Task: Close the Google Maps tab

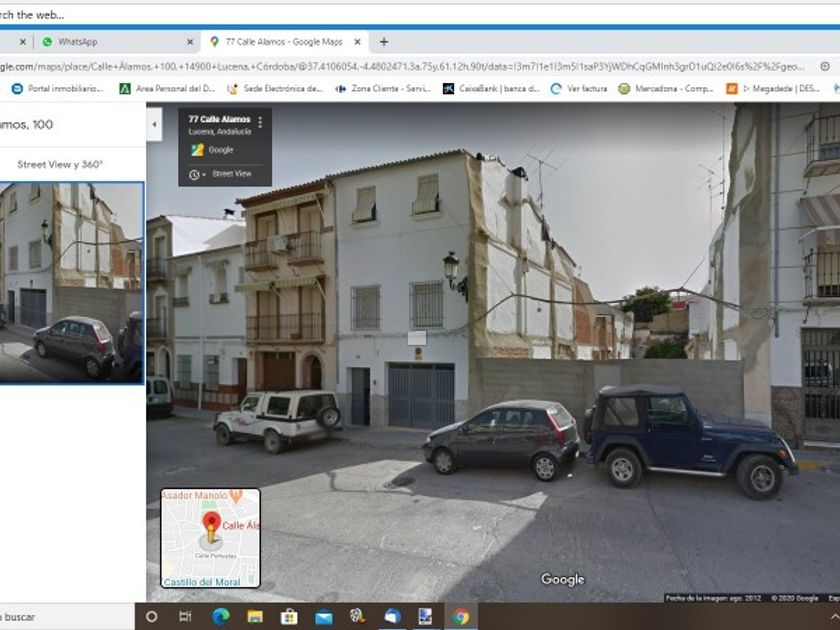Action: [357, 42]
